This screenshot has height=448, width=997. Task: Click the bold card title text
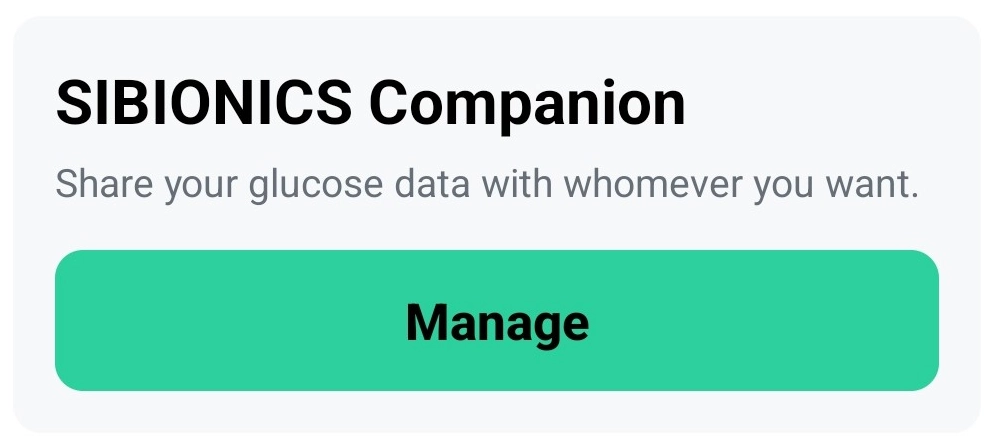[x=370, y=102]
